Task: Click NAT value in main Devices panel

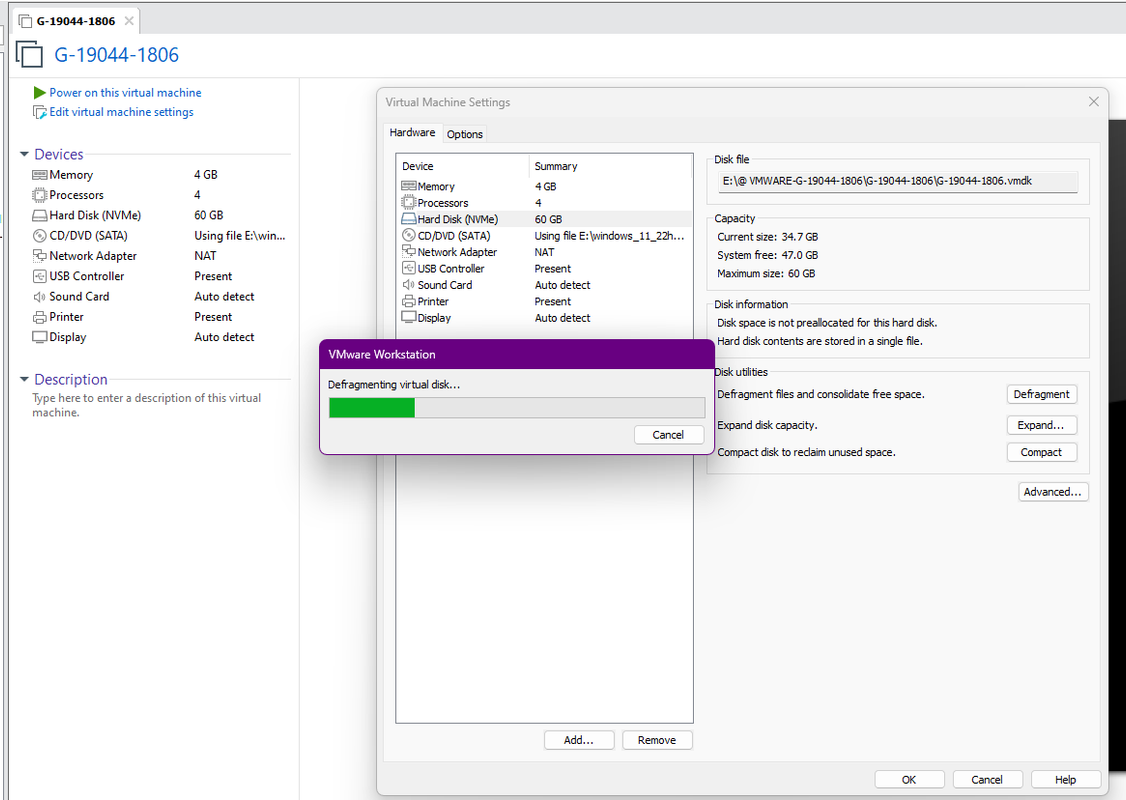Action: [205, 256]
